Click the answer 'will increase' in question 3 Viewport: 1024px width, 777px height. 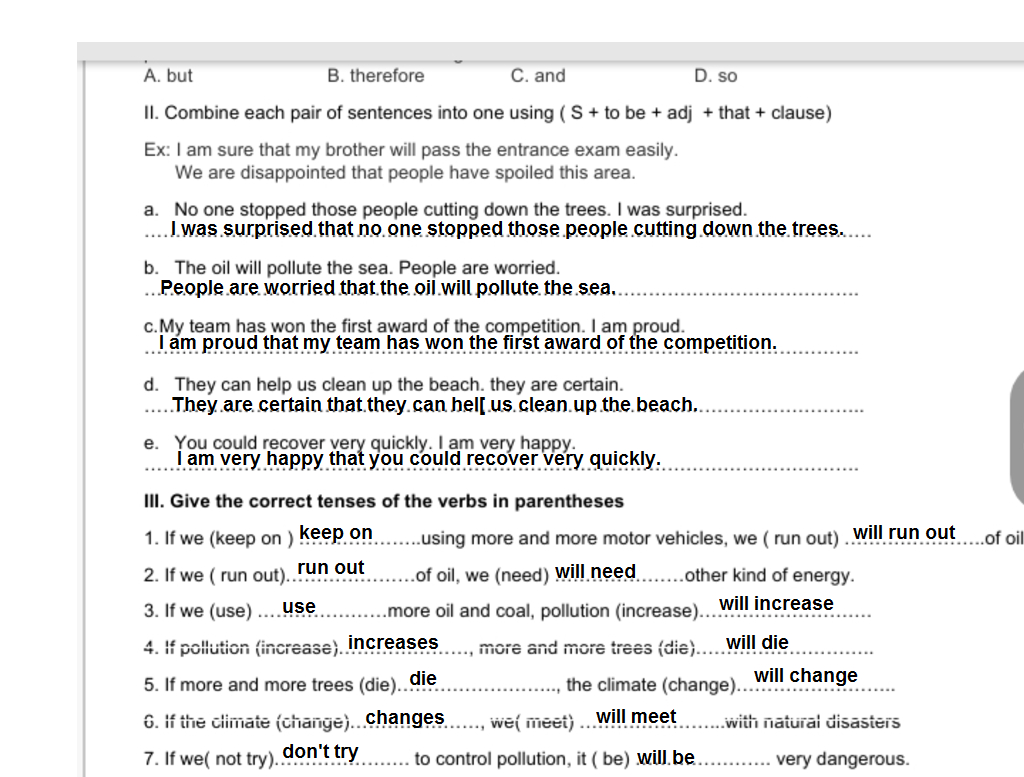tap(776, 603)
